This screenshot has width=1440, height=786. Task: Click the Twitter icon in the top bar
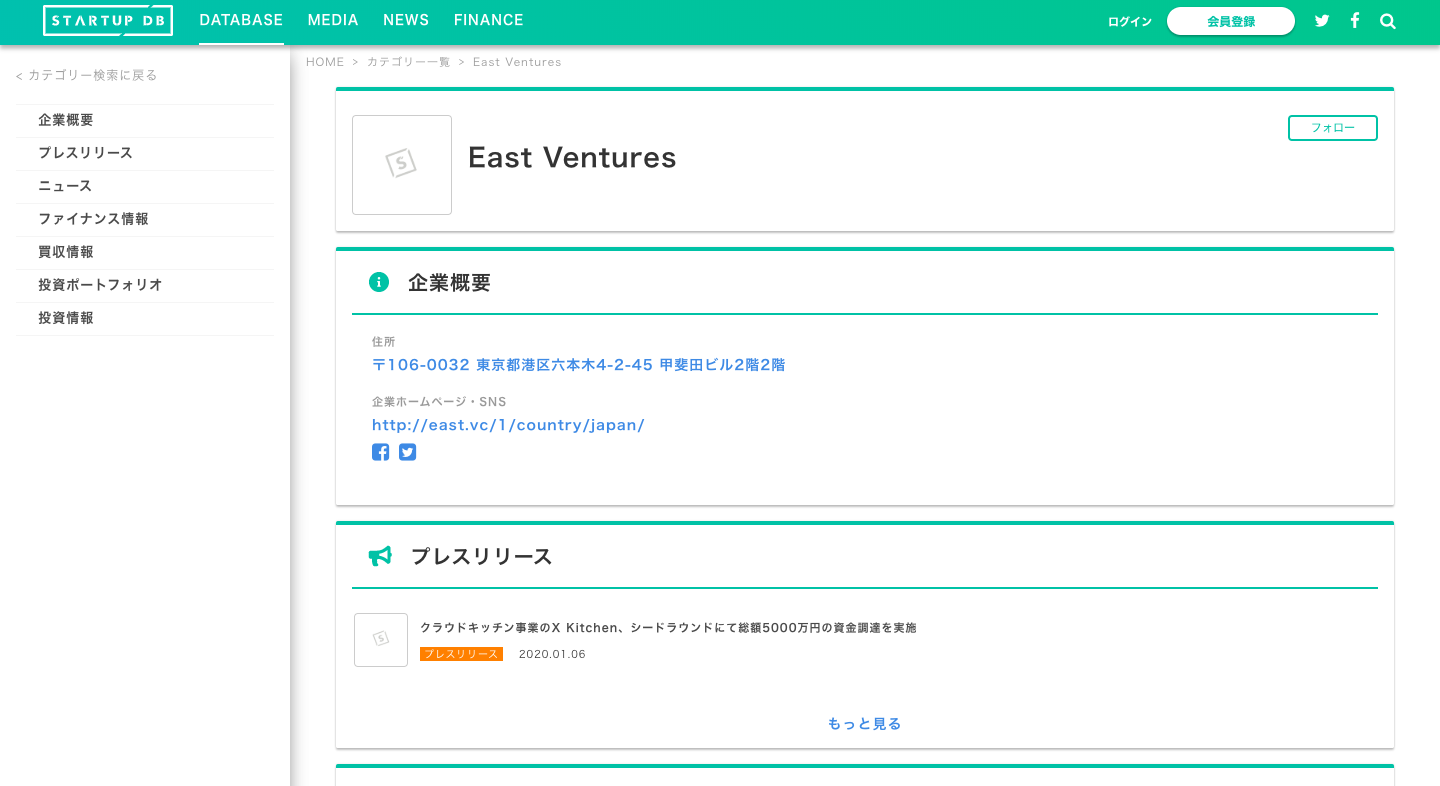click(x=1322, y=20)
